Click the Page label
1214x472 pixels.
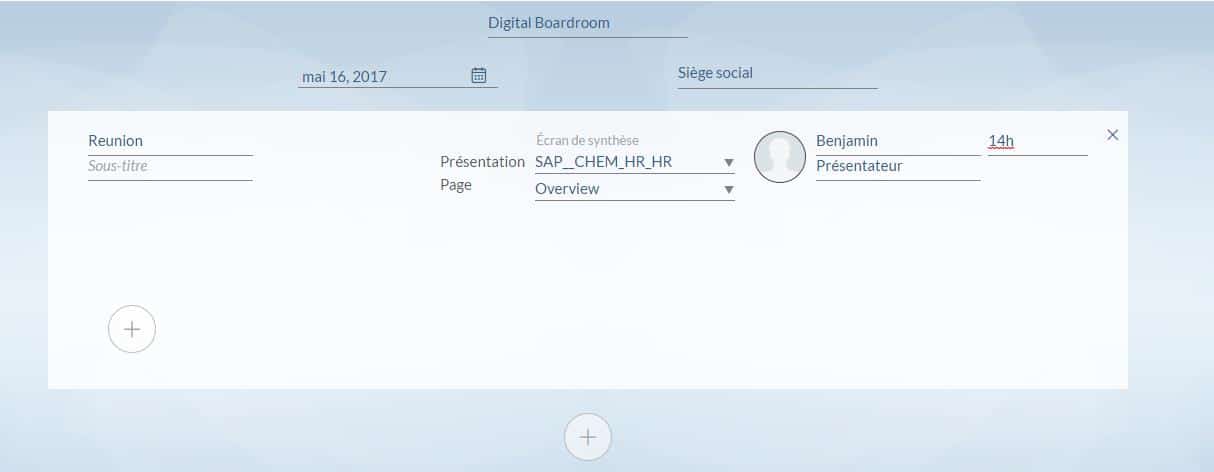click(x=456, y=185)
